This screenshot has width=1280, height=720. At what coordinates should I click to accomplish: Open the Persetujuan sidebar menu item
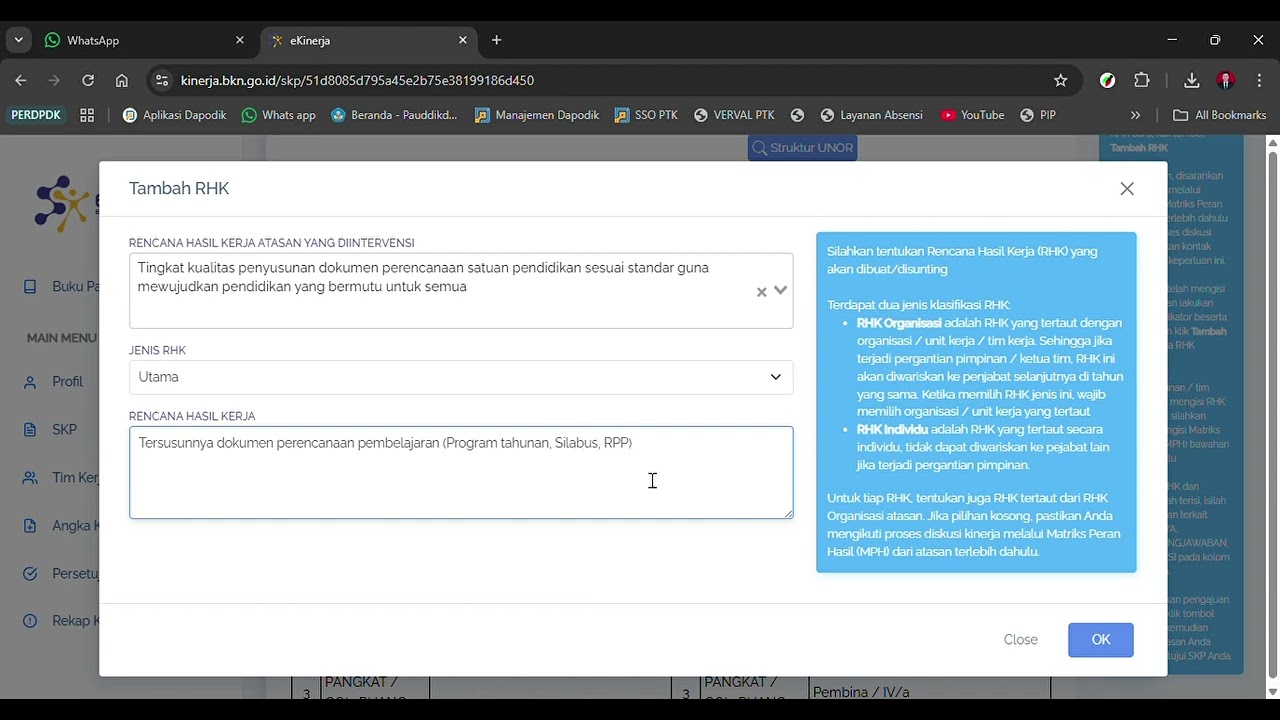click(60, 574)
